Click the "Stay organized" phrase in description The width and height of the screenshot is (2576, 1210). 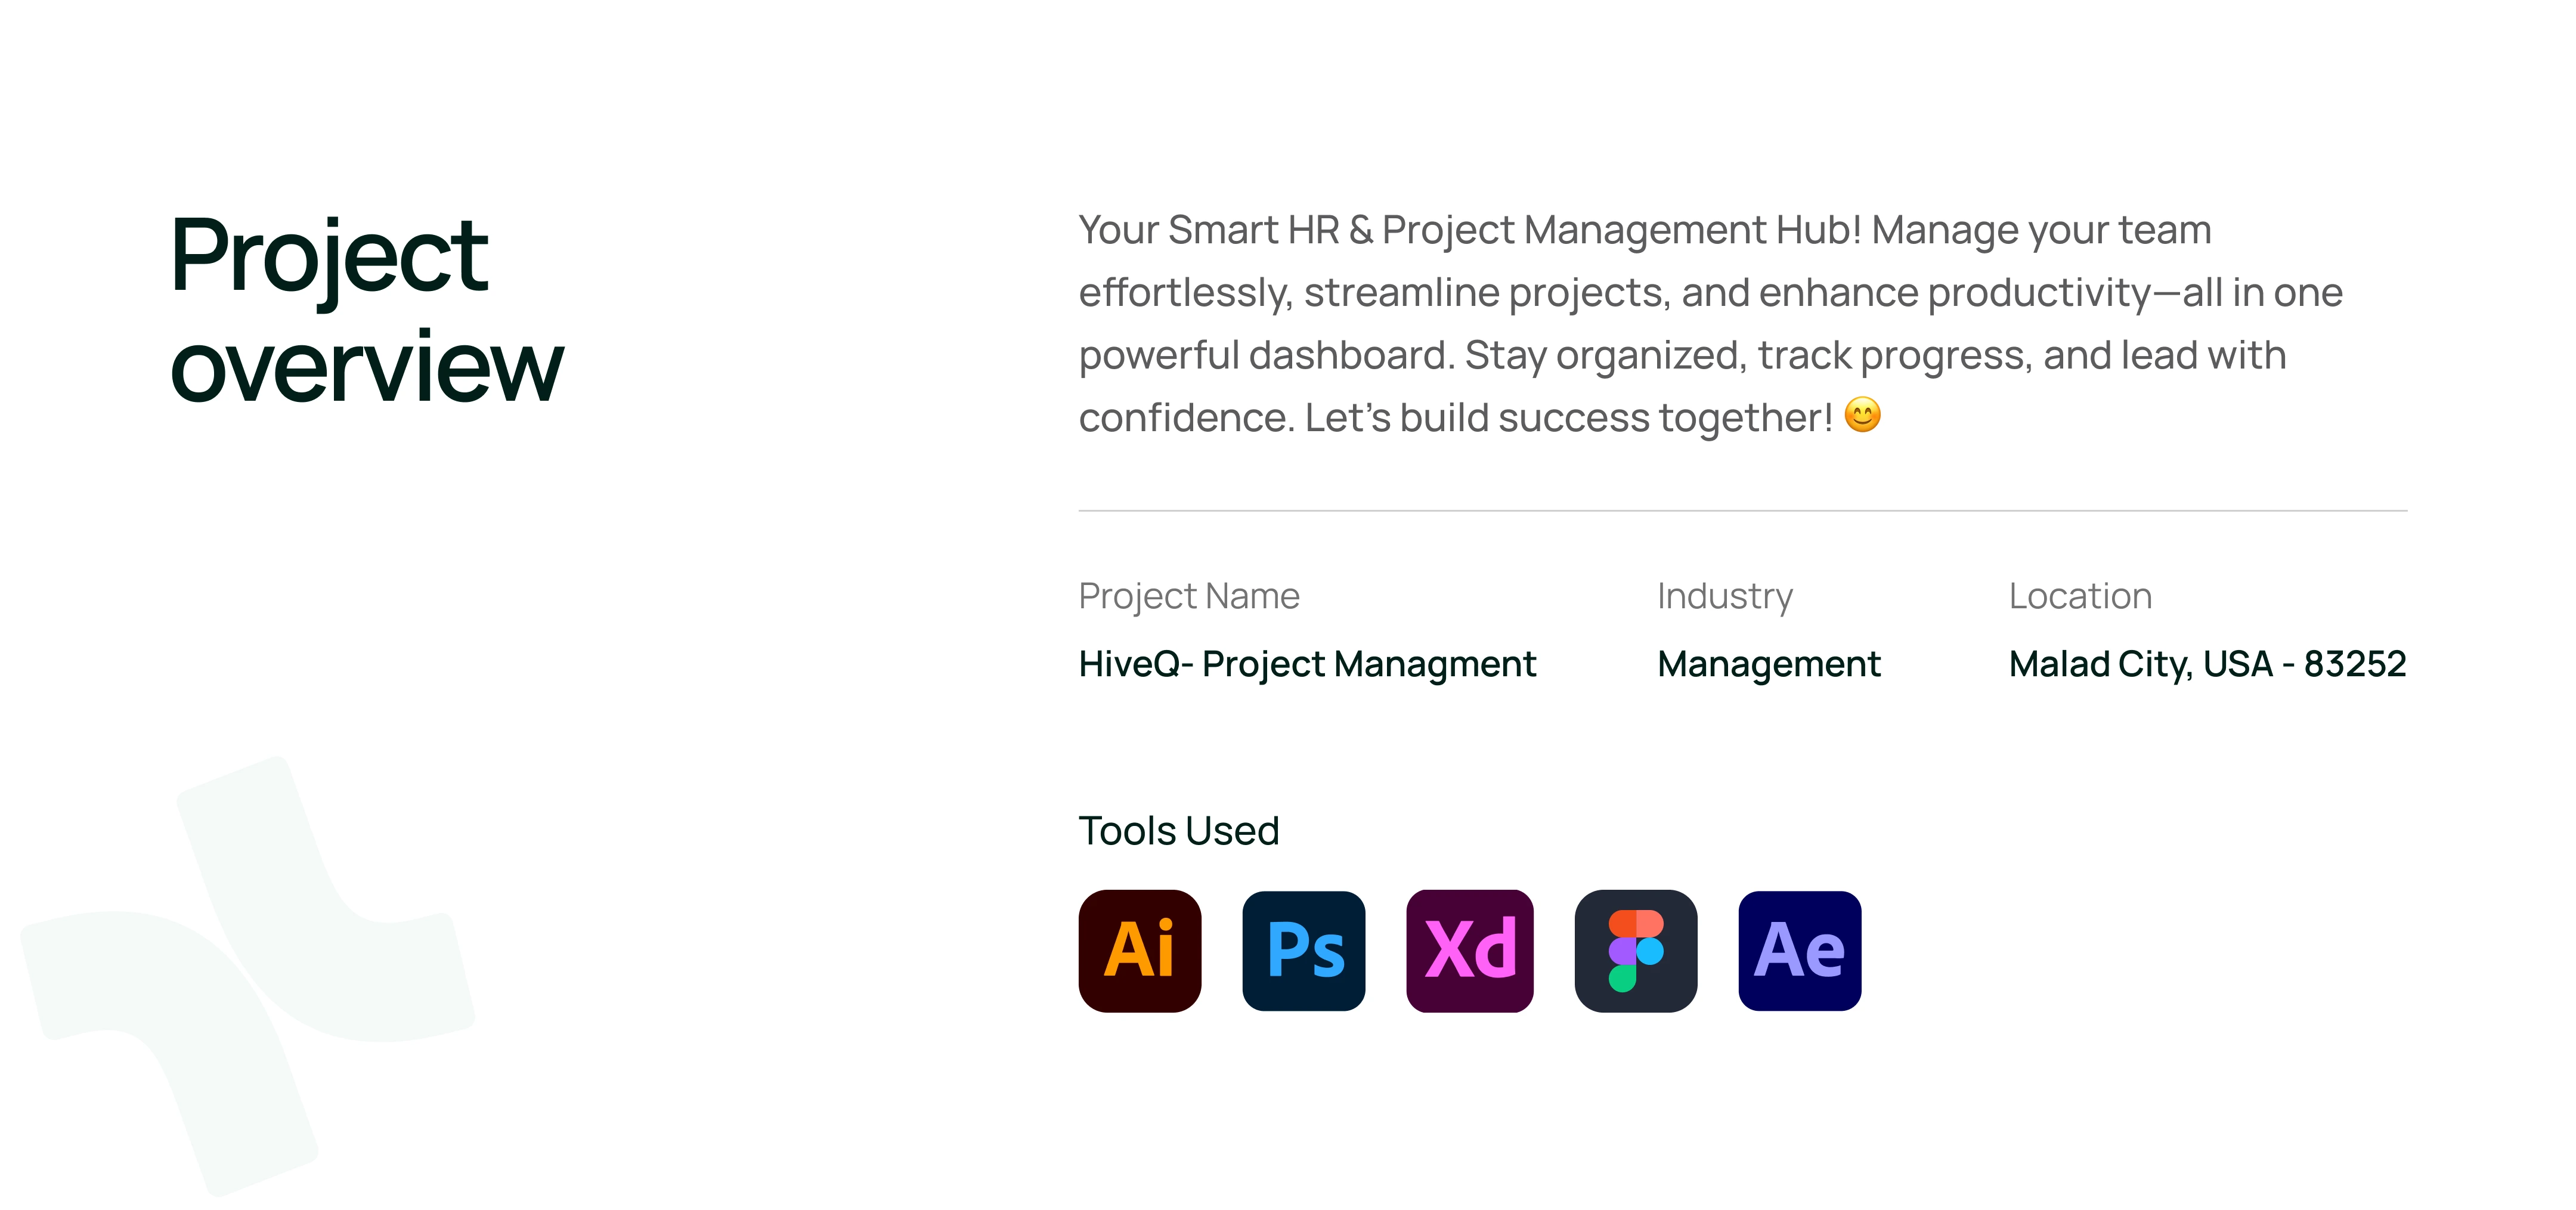pyautogui.click(x=1604, y=356)
